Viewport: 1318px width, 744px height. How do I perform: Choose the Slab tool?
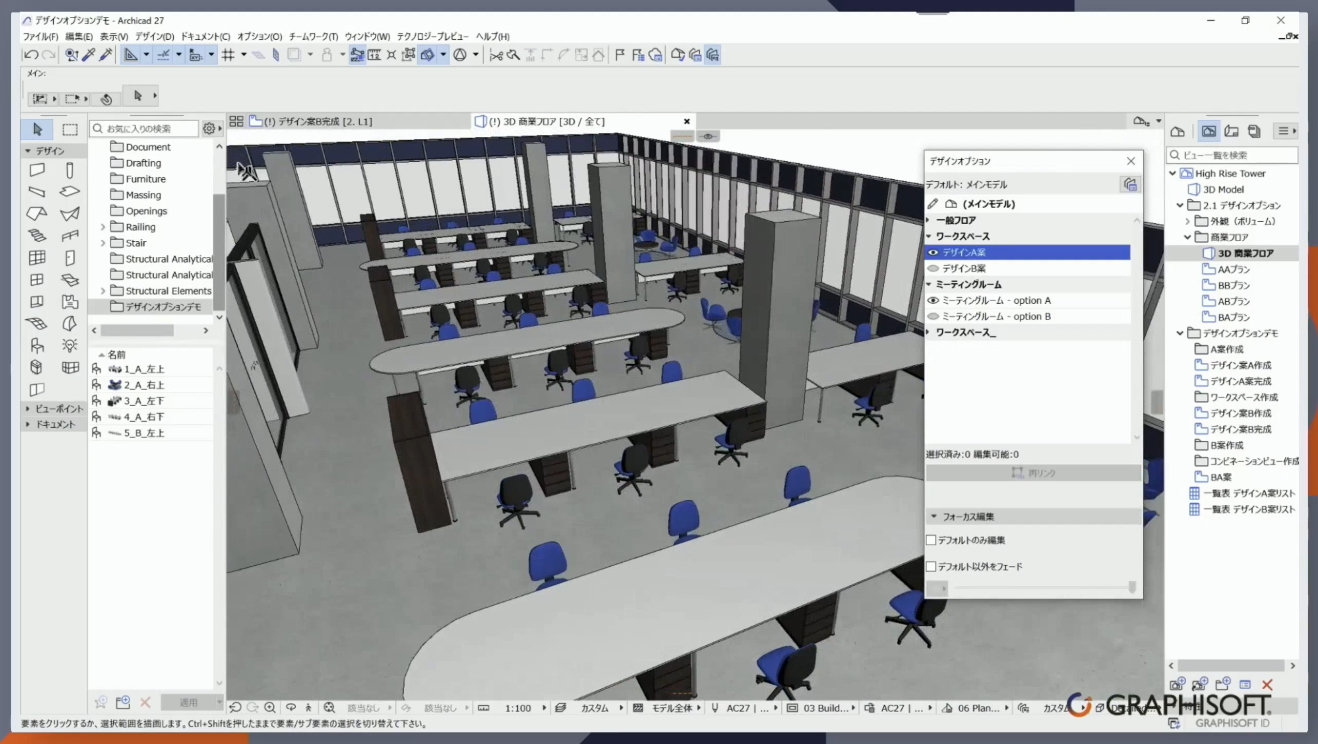(69, 192)
